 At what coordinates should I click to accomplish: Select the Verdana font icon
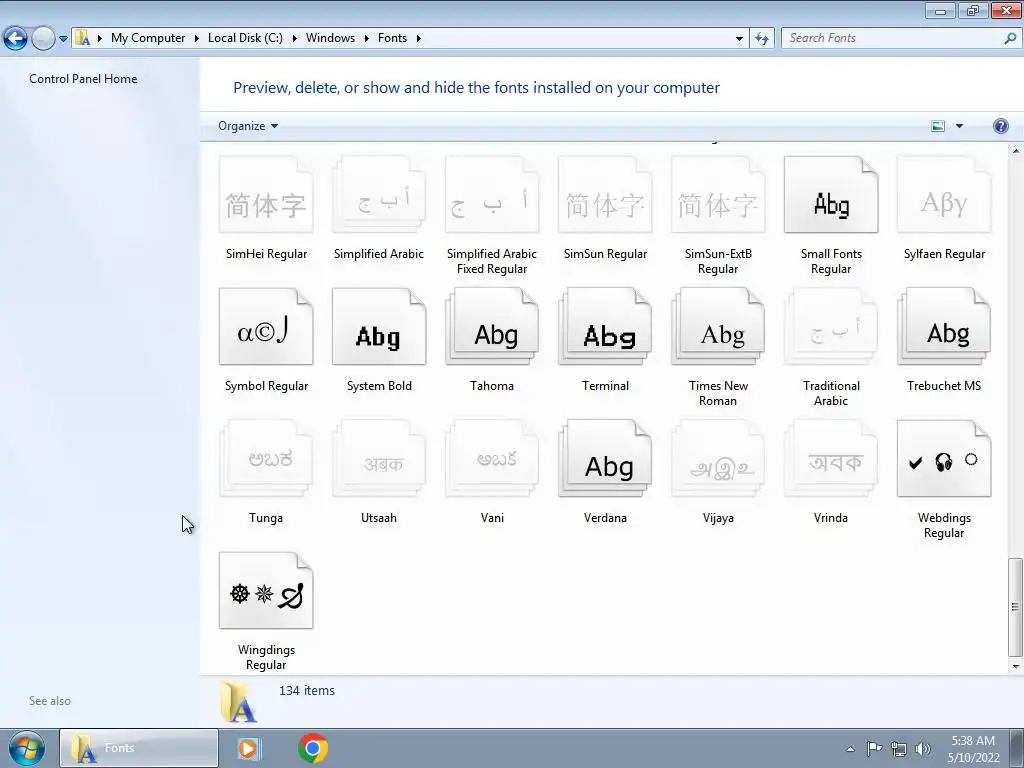click(x=605, y=458)
